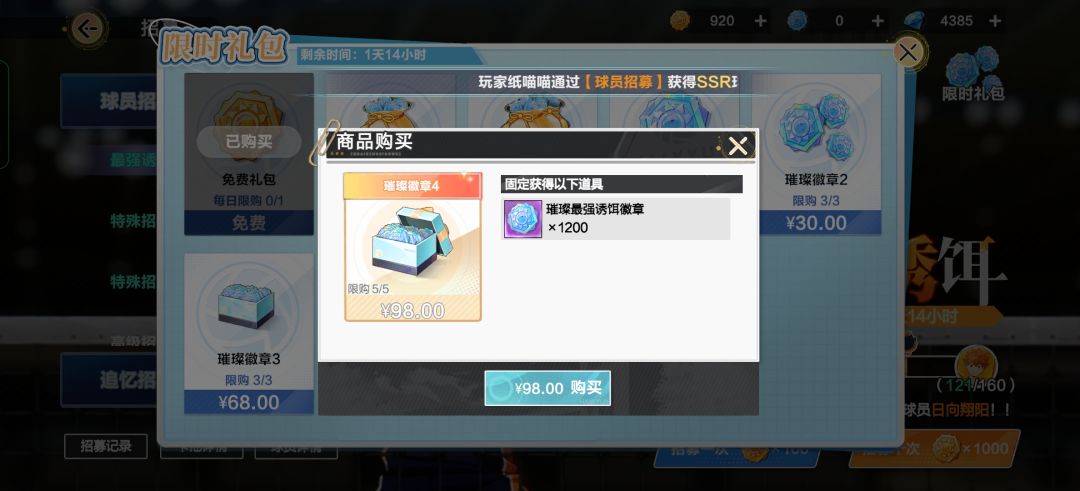Add gold coins via plus next to 920
The image size is (1080, 491).
coord(760,21)
